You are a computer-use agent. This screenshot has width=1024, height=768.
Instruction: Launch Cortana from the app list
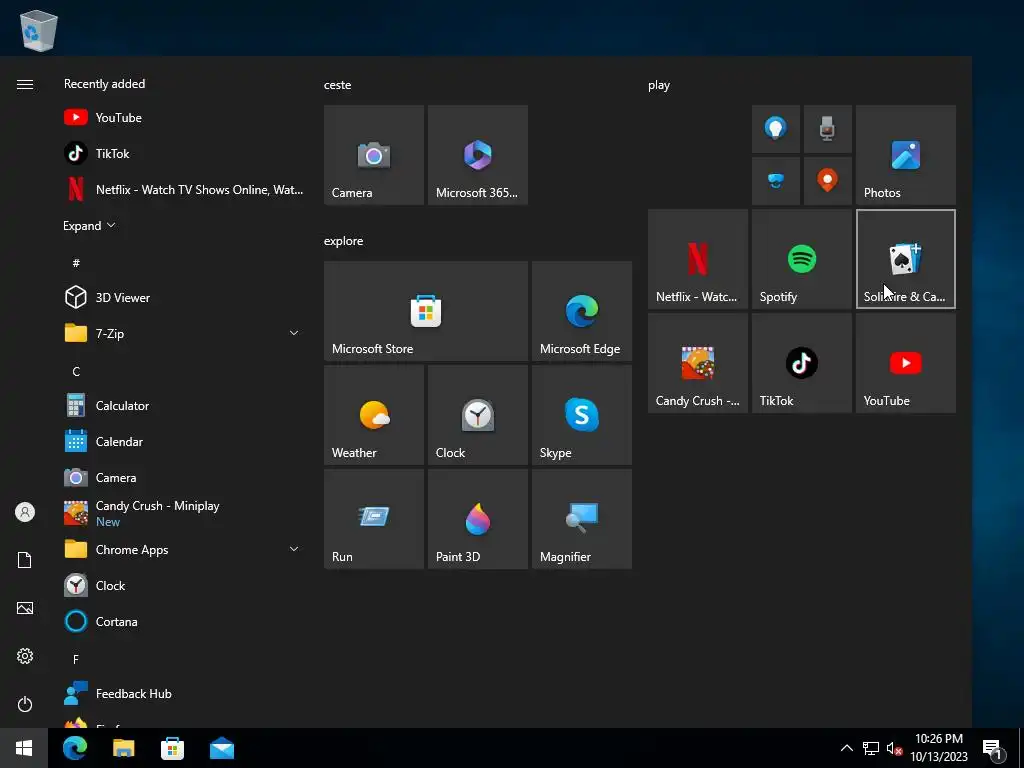(185, 622)
